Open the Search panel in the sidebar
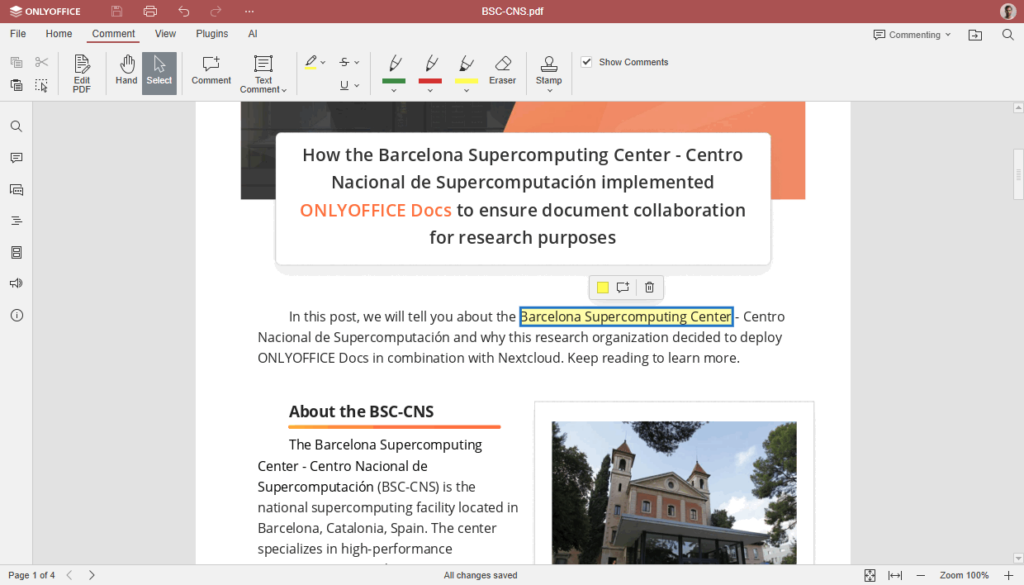1024x585 pixels. tap(16, 126)
